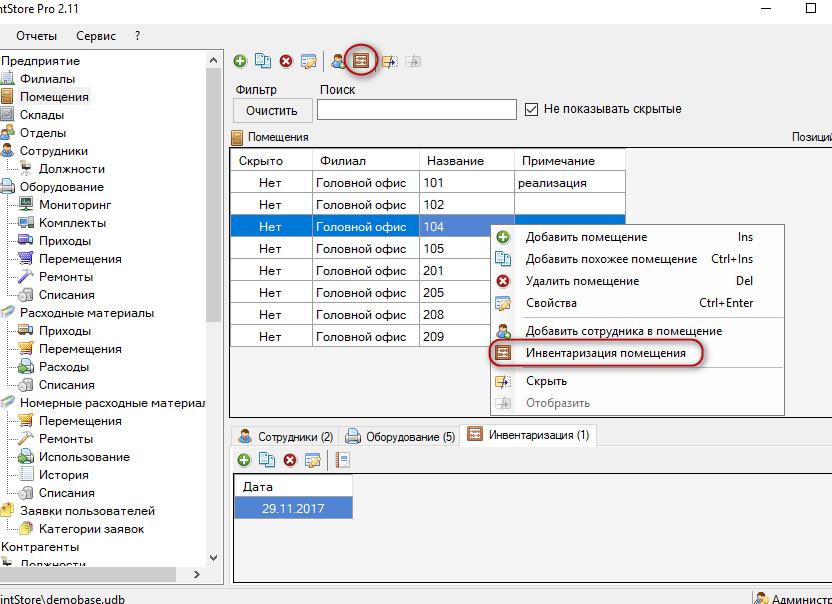Select the room row named 102
832x604 pixels.
point(428,204)
